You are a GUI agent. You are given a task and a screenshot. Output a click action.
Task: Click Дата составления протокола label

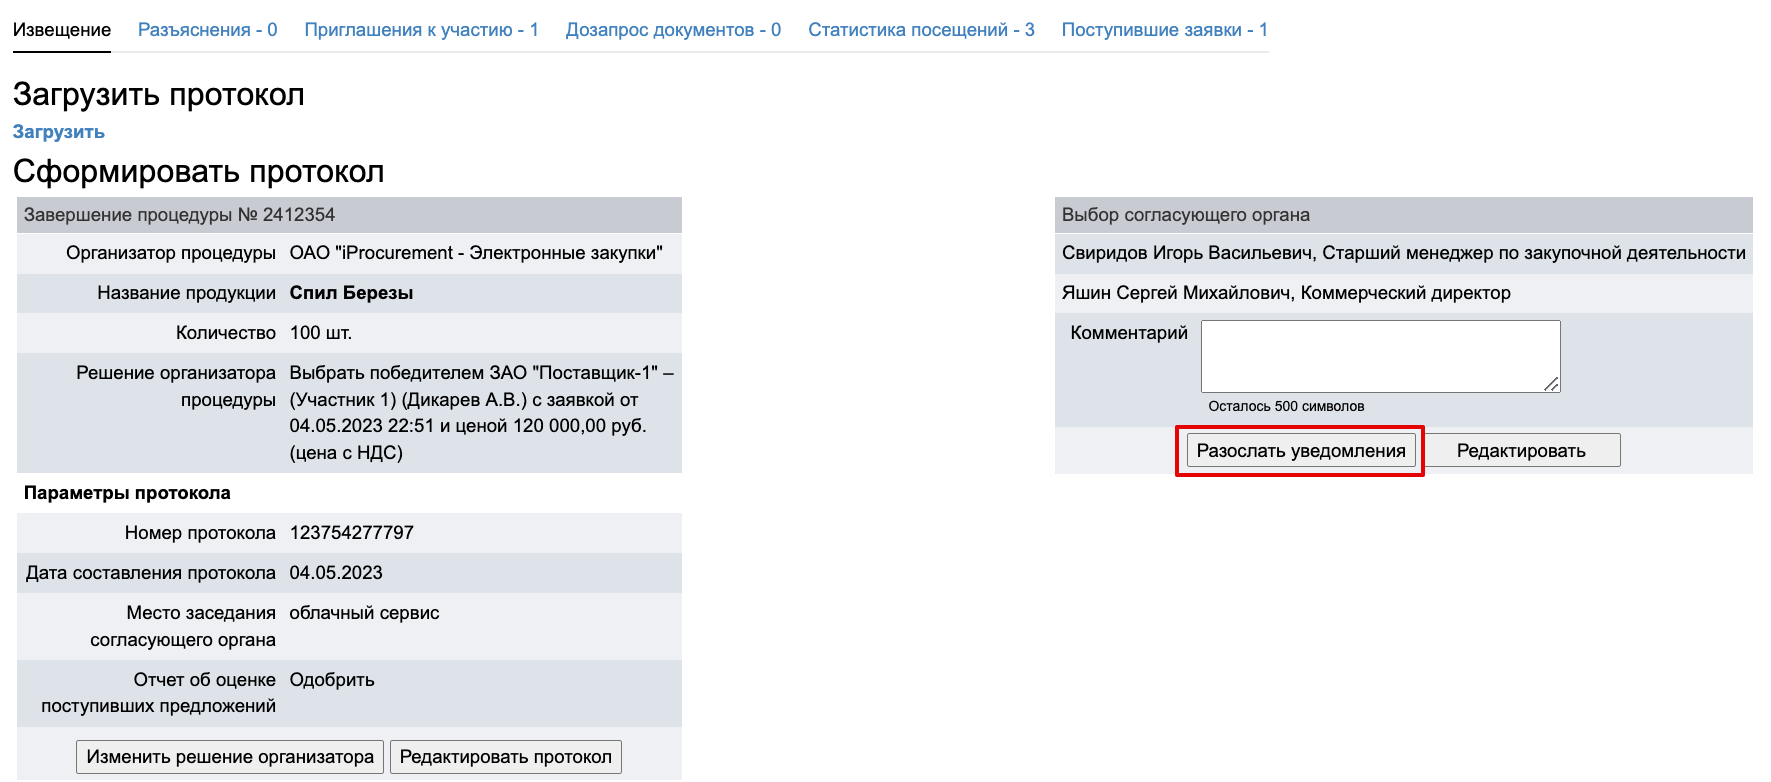click(151, 573)
